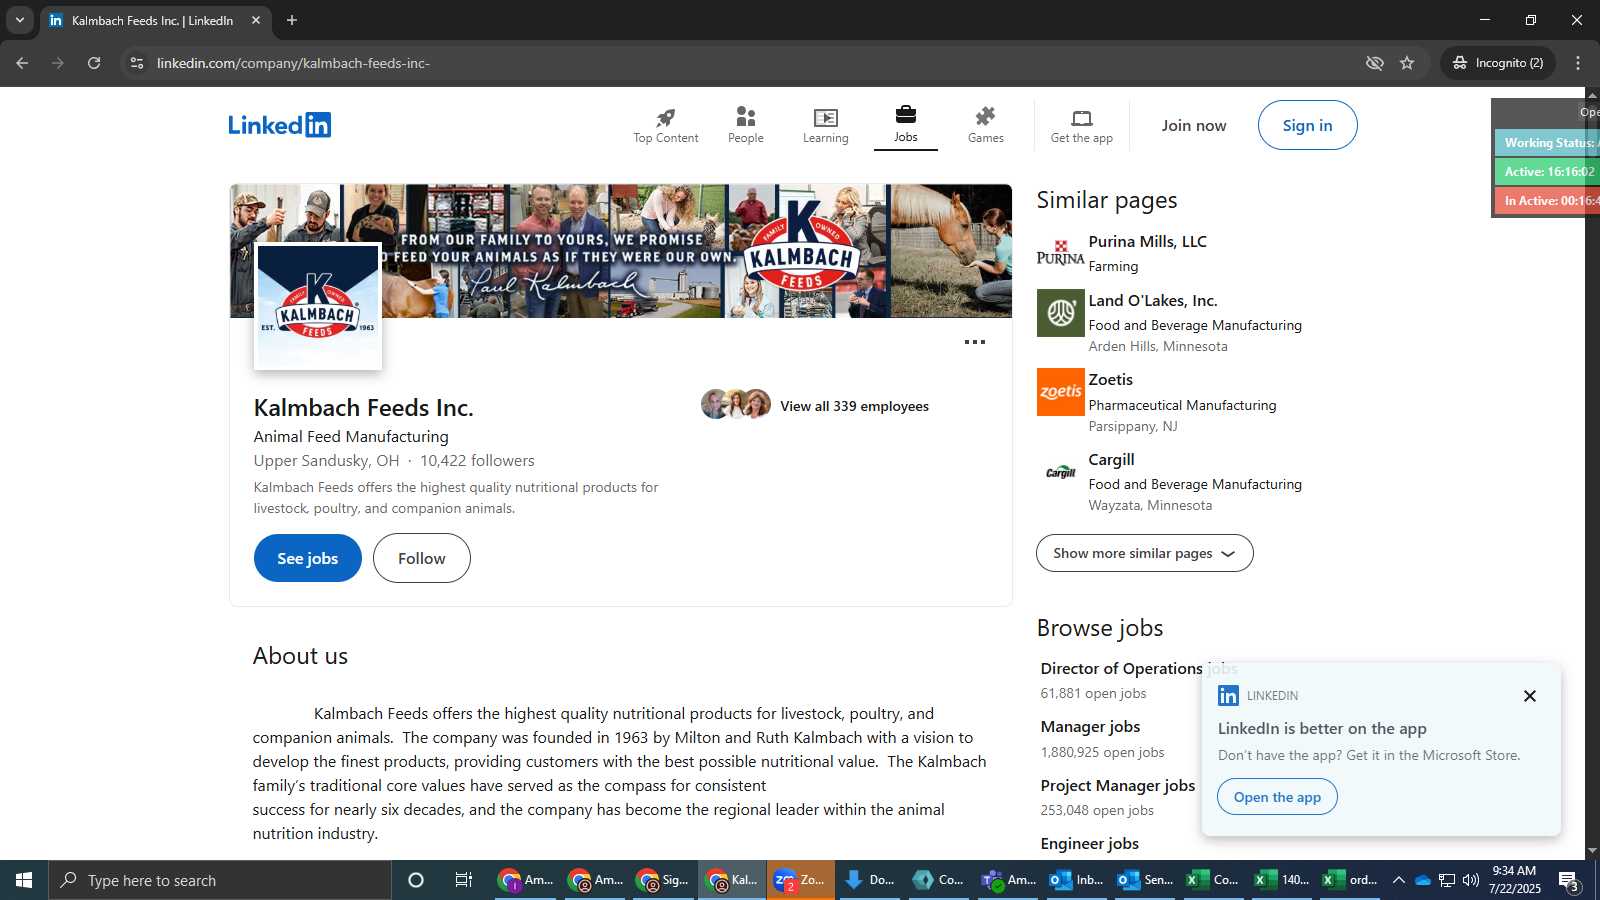Close the Kalmbach Feeds Inc. tab
Screen dimensions: 1600x900
(x=256, y=20)
